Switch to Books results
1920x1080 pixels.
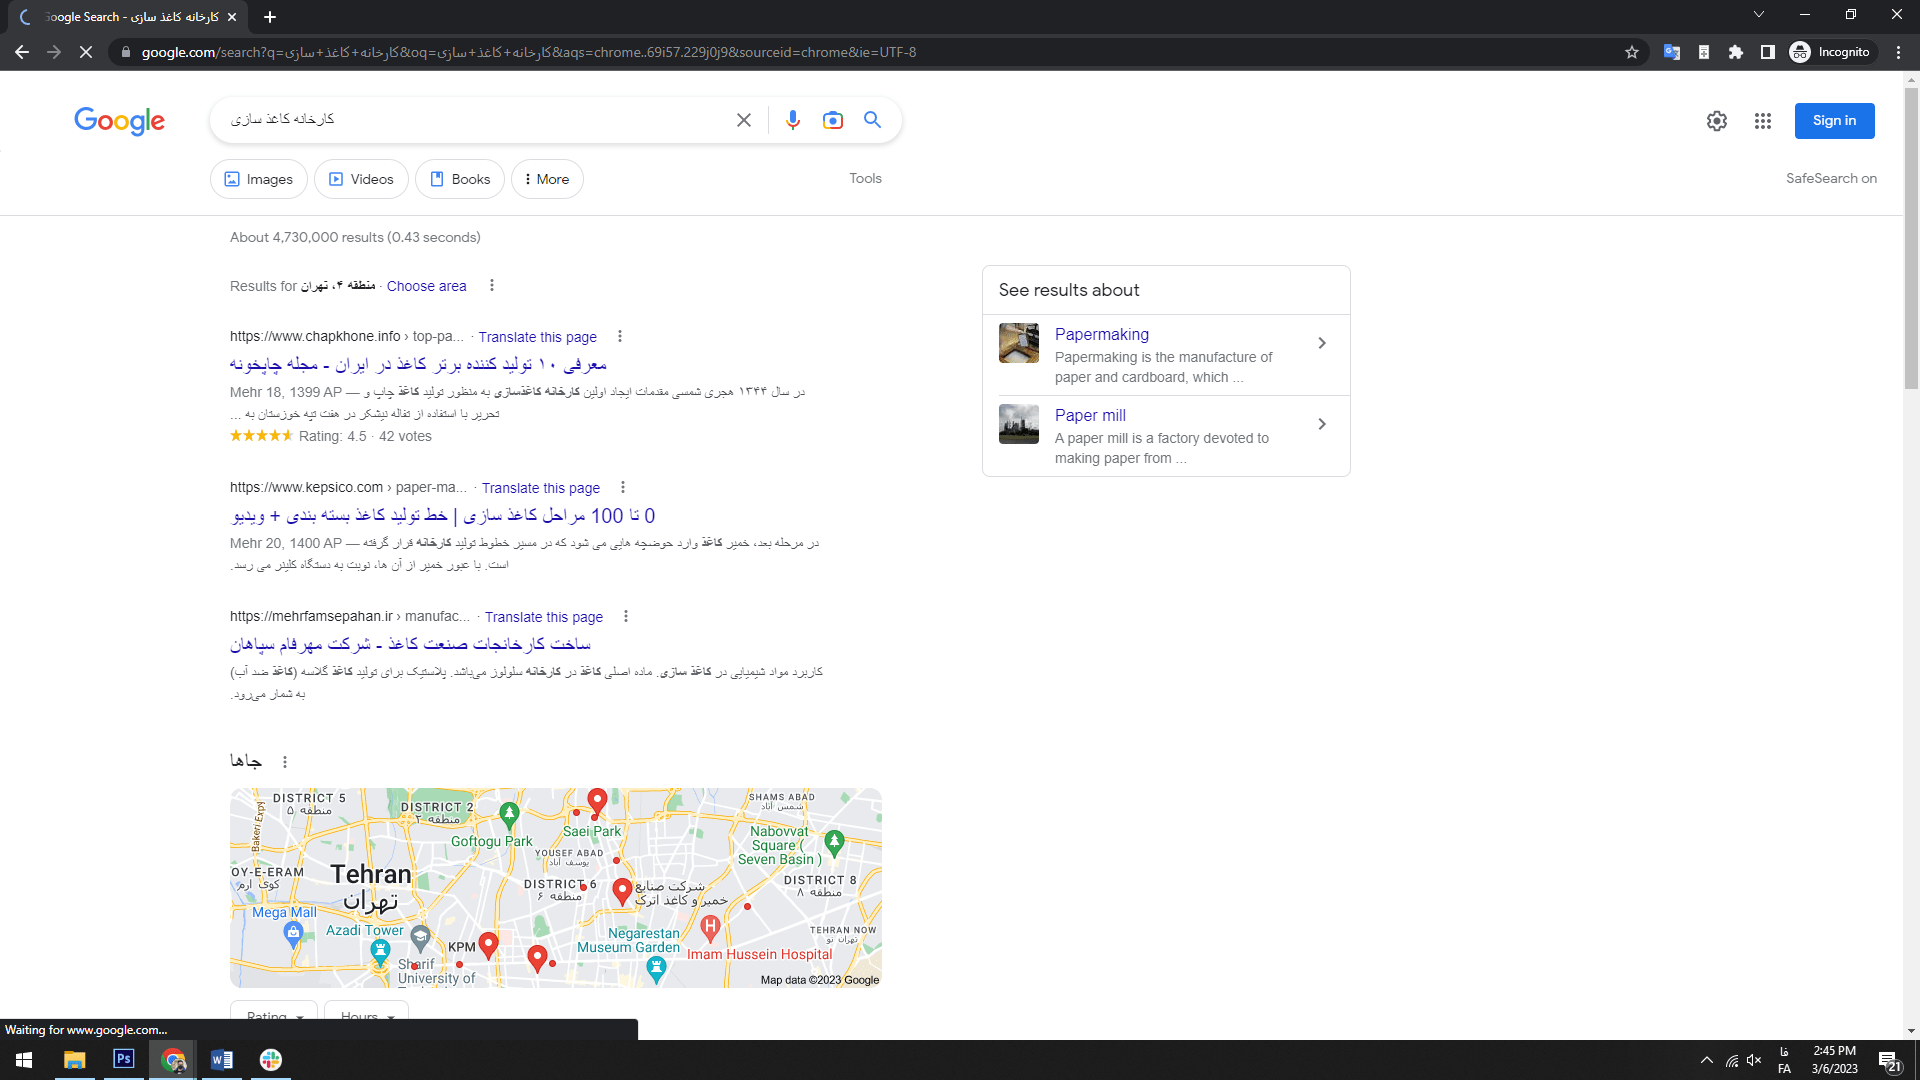pyautogui.click(x=460, y=179)
